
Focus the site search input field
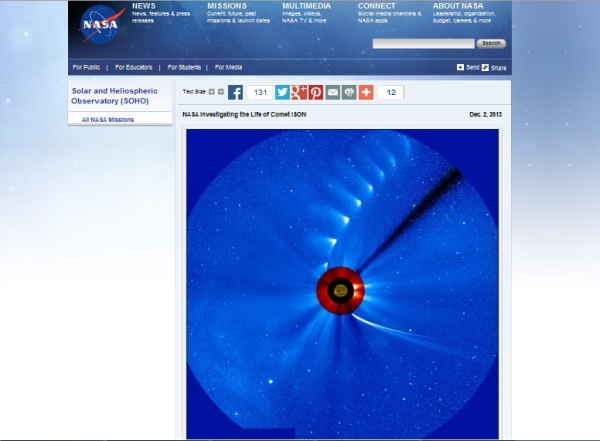pyautogui.click(x=423, y=43)
